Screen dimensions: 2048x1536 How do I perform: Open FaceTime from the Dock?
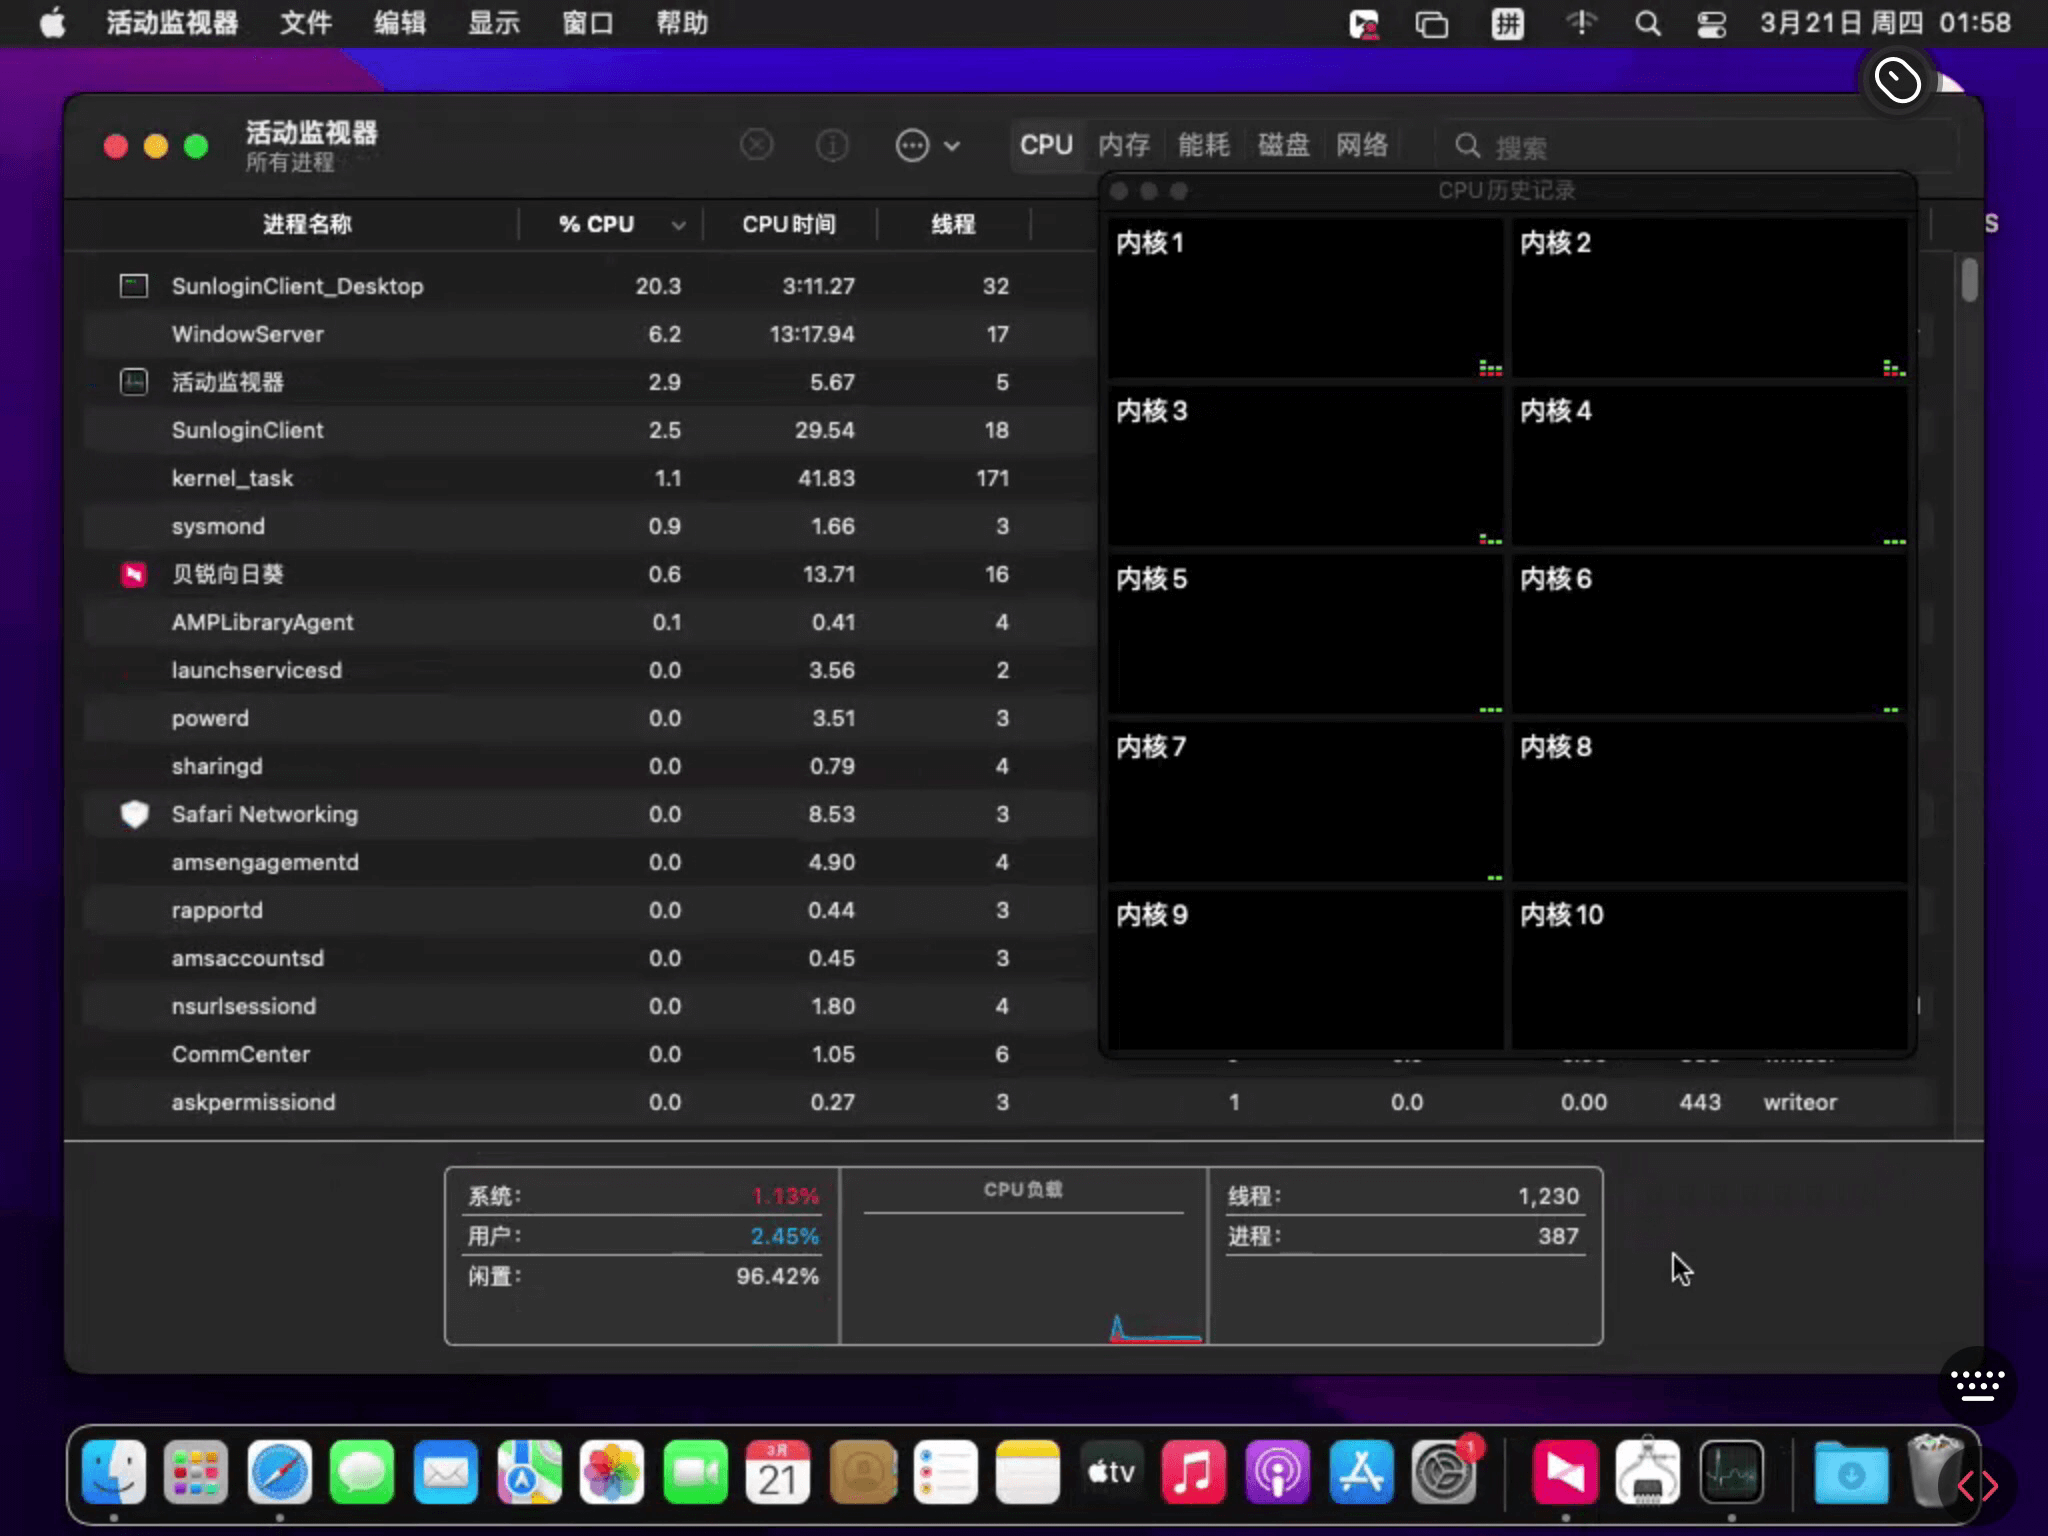click(695, 1472)
